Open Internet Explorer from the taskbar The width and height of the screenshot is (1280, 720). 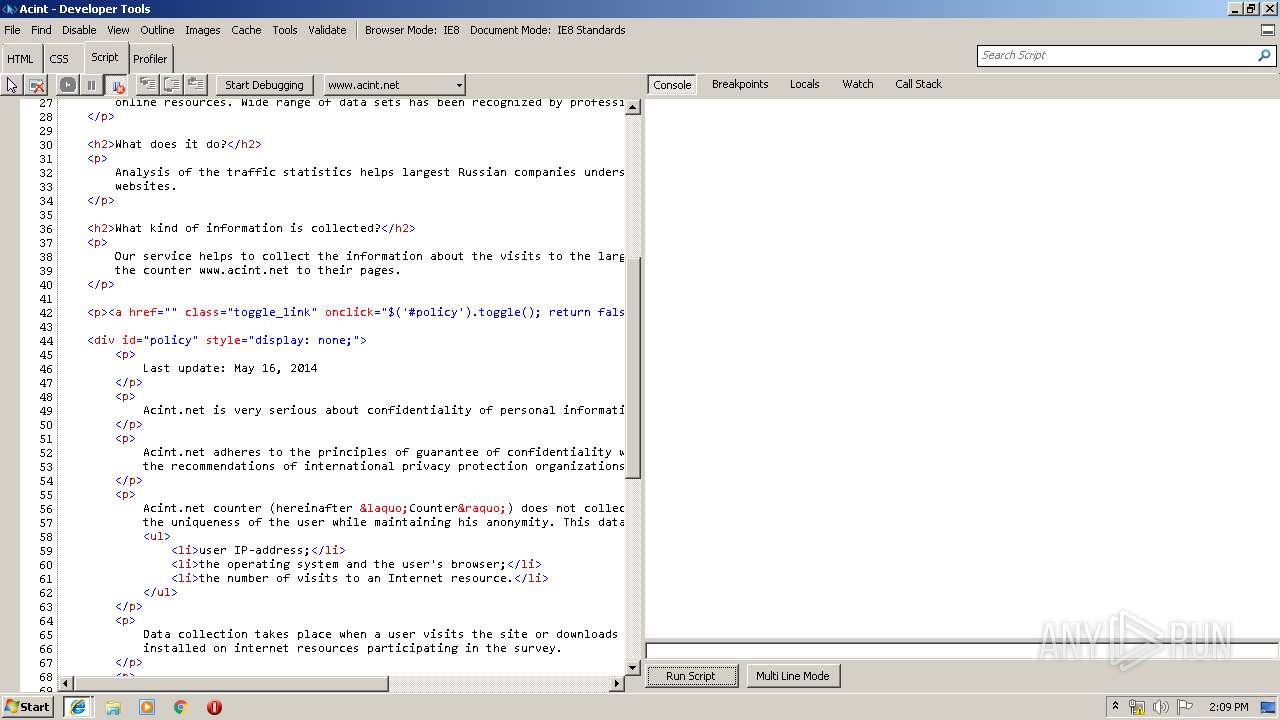click(x=78, y=707)
